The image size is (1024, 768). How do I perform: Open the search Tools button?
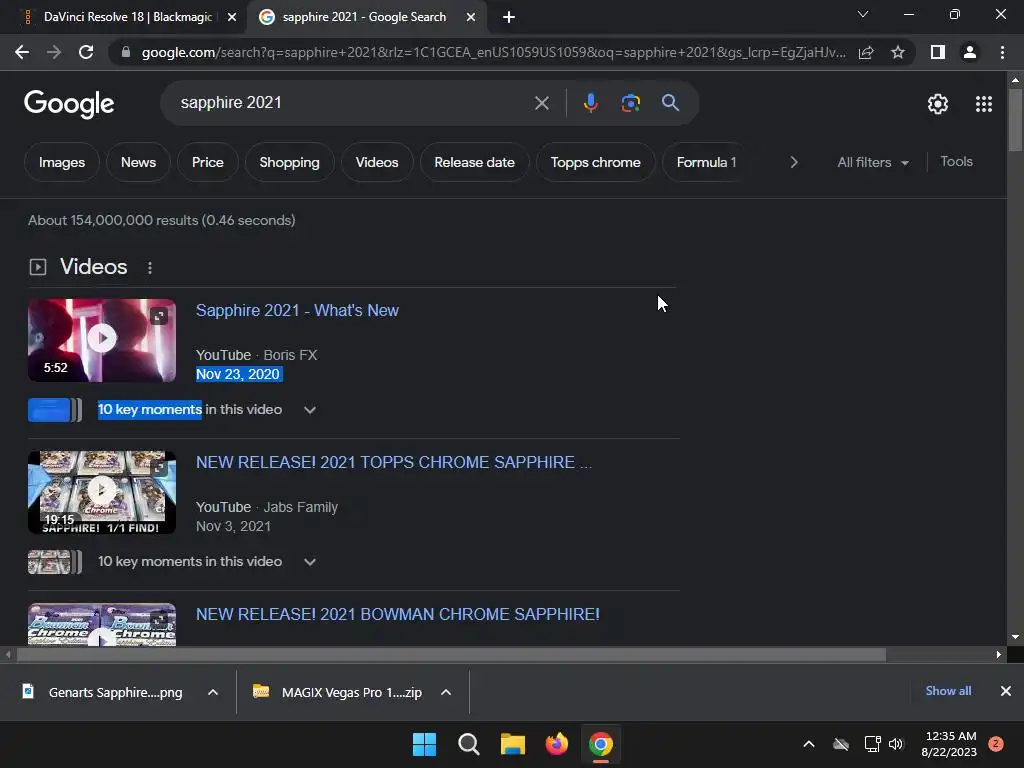click(x=956, y=161)
